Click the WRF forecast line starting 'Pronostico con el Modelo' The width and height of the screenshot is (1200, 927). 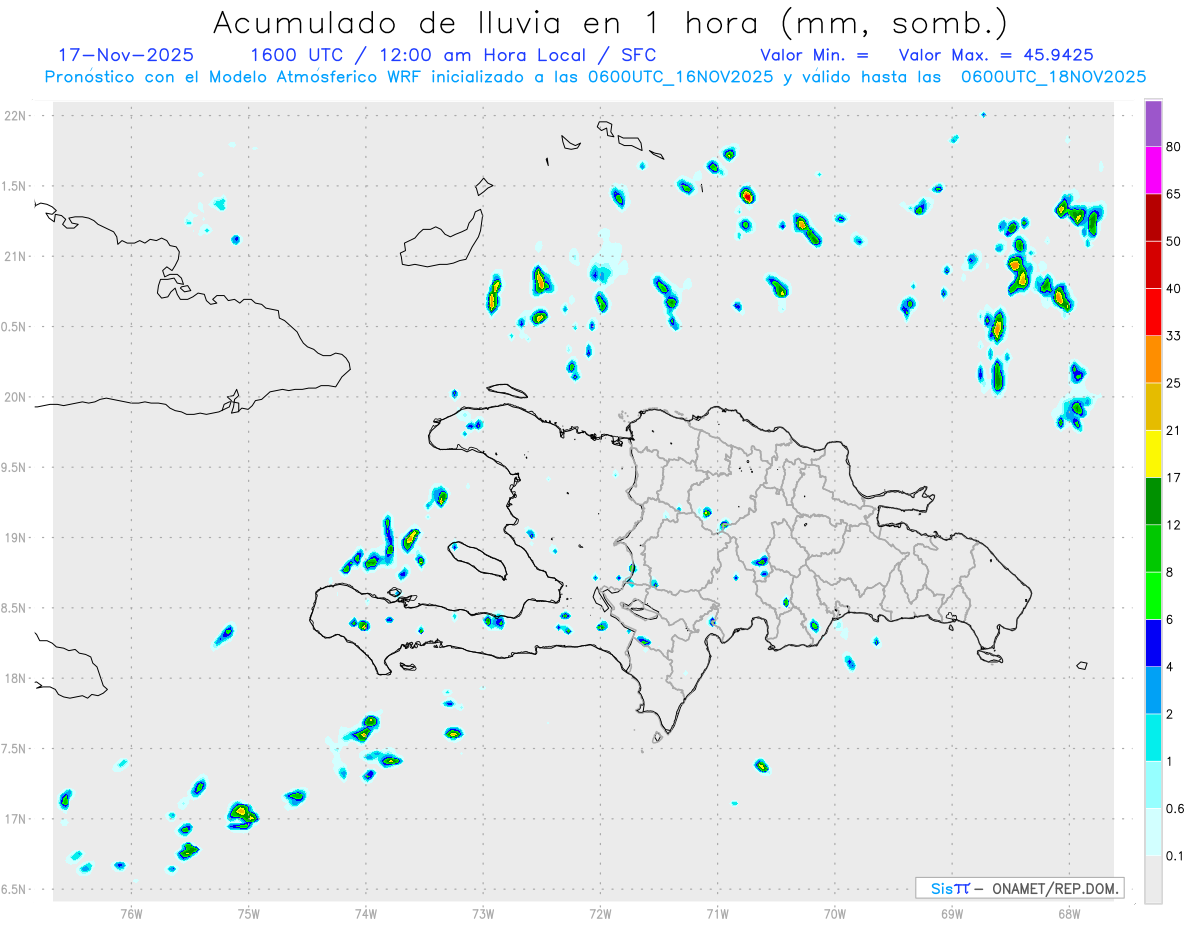click(x=595, y=77)
